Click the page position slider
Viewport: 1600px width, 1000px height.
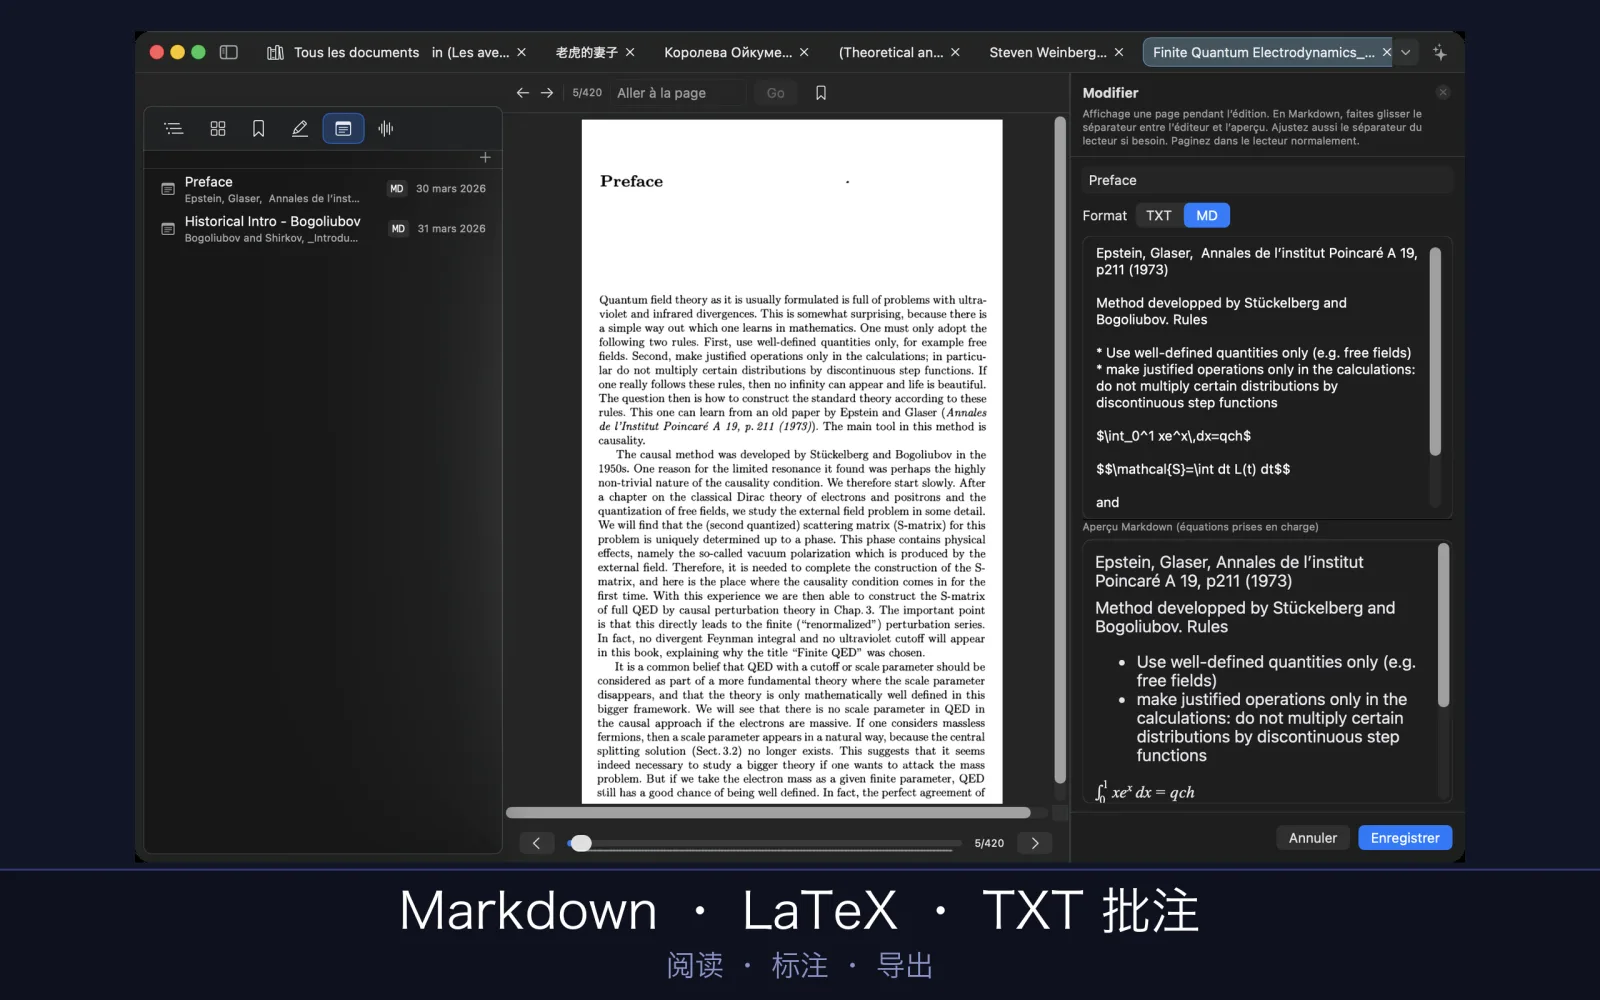pos(765,843)
